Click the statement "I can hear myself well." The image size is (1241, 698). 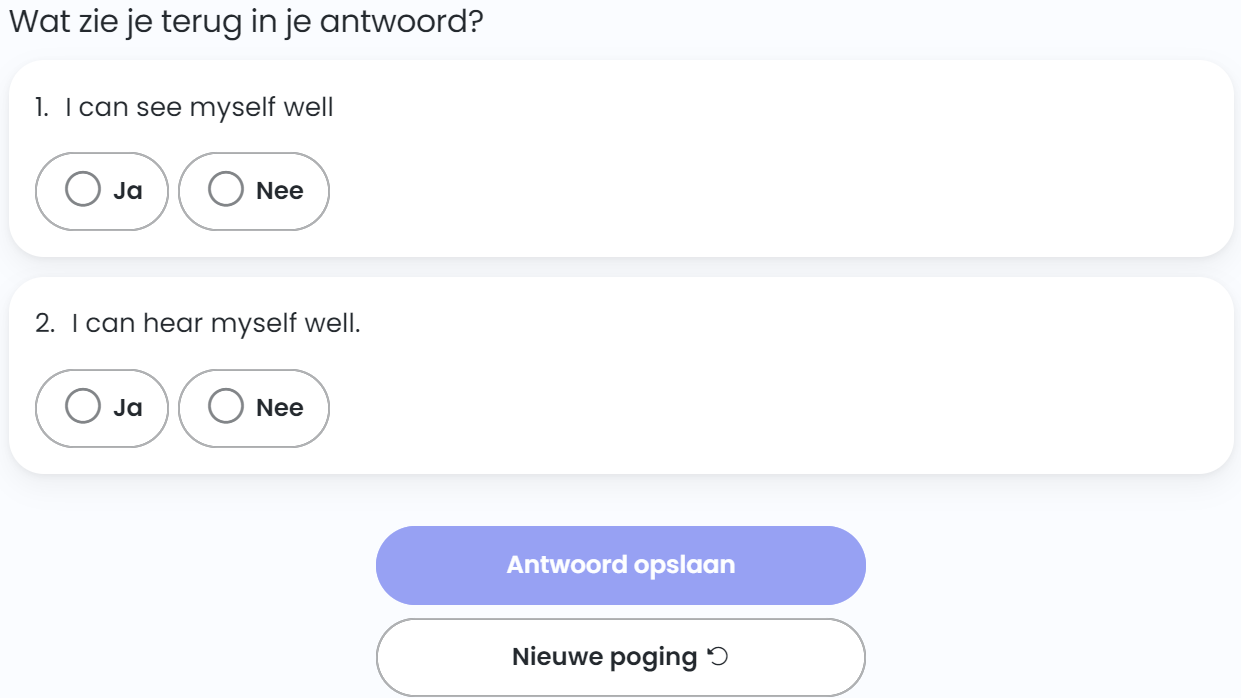(x=216, y=323)
